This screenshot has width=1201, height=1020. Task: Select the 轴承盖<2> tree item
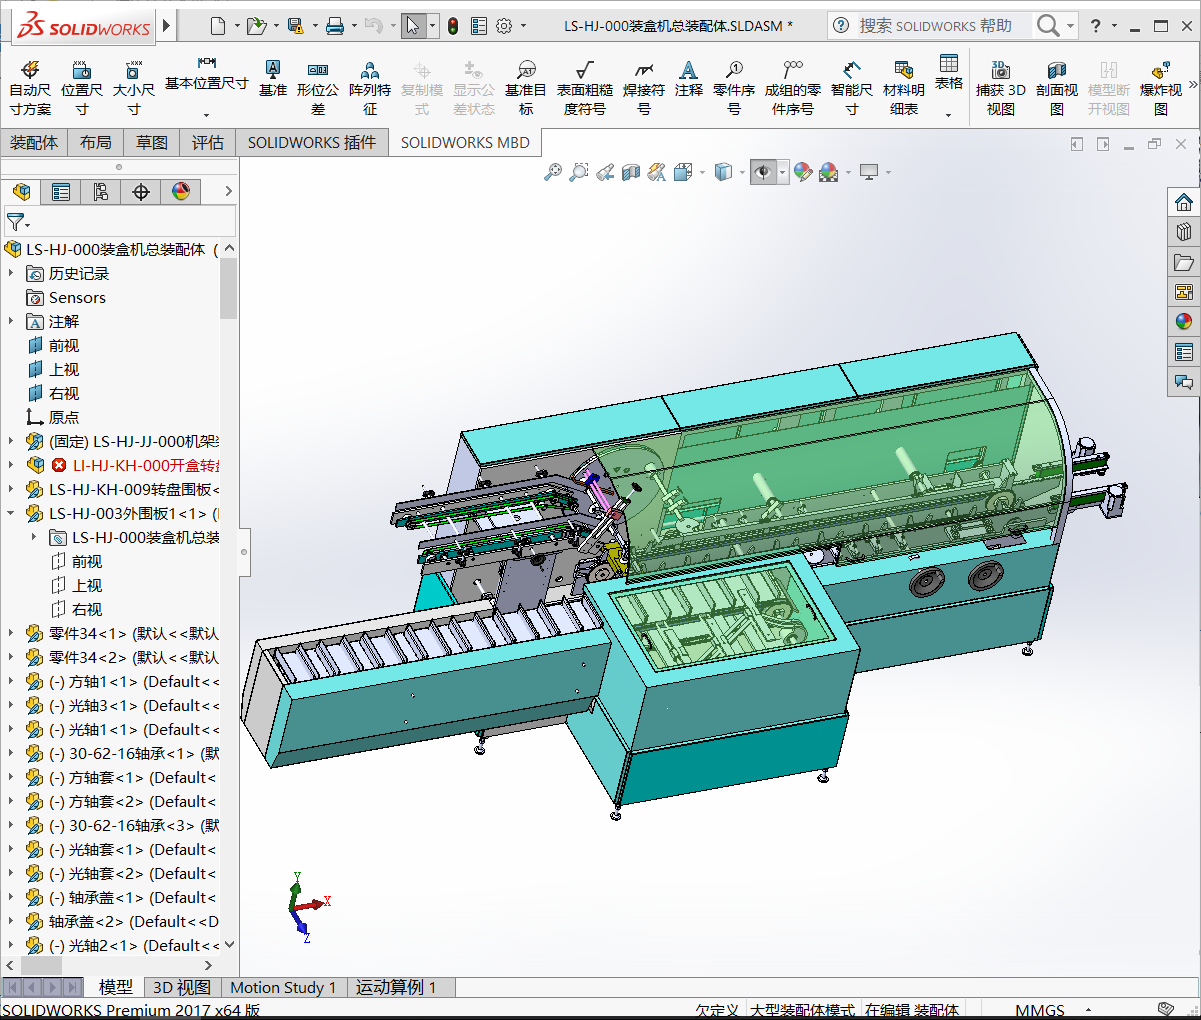click(x=133, y=921)
